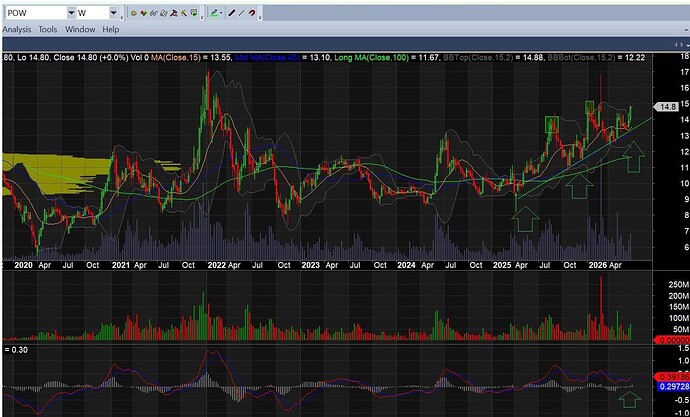This screenshot has height=417, width=690.
Task: Select the green pen color tool
Action: [x=214, y=13]
